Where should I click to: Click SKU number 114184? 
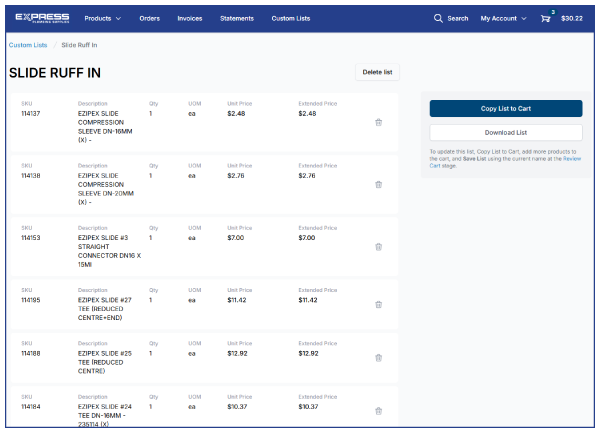31,407
